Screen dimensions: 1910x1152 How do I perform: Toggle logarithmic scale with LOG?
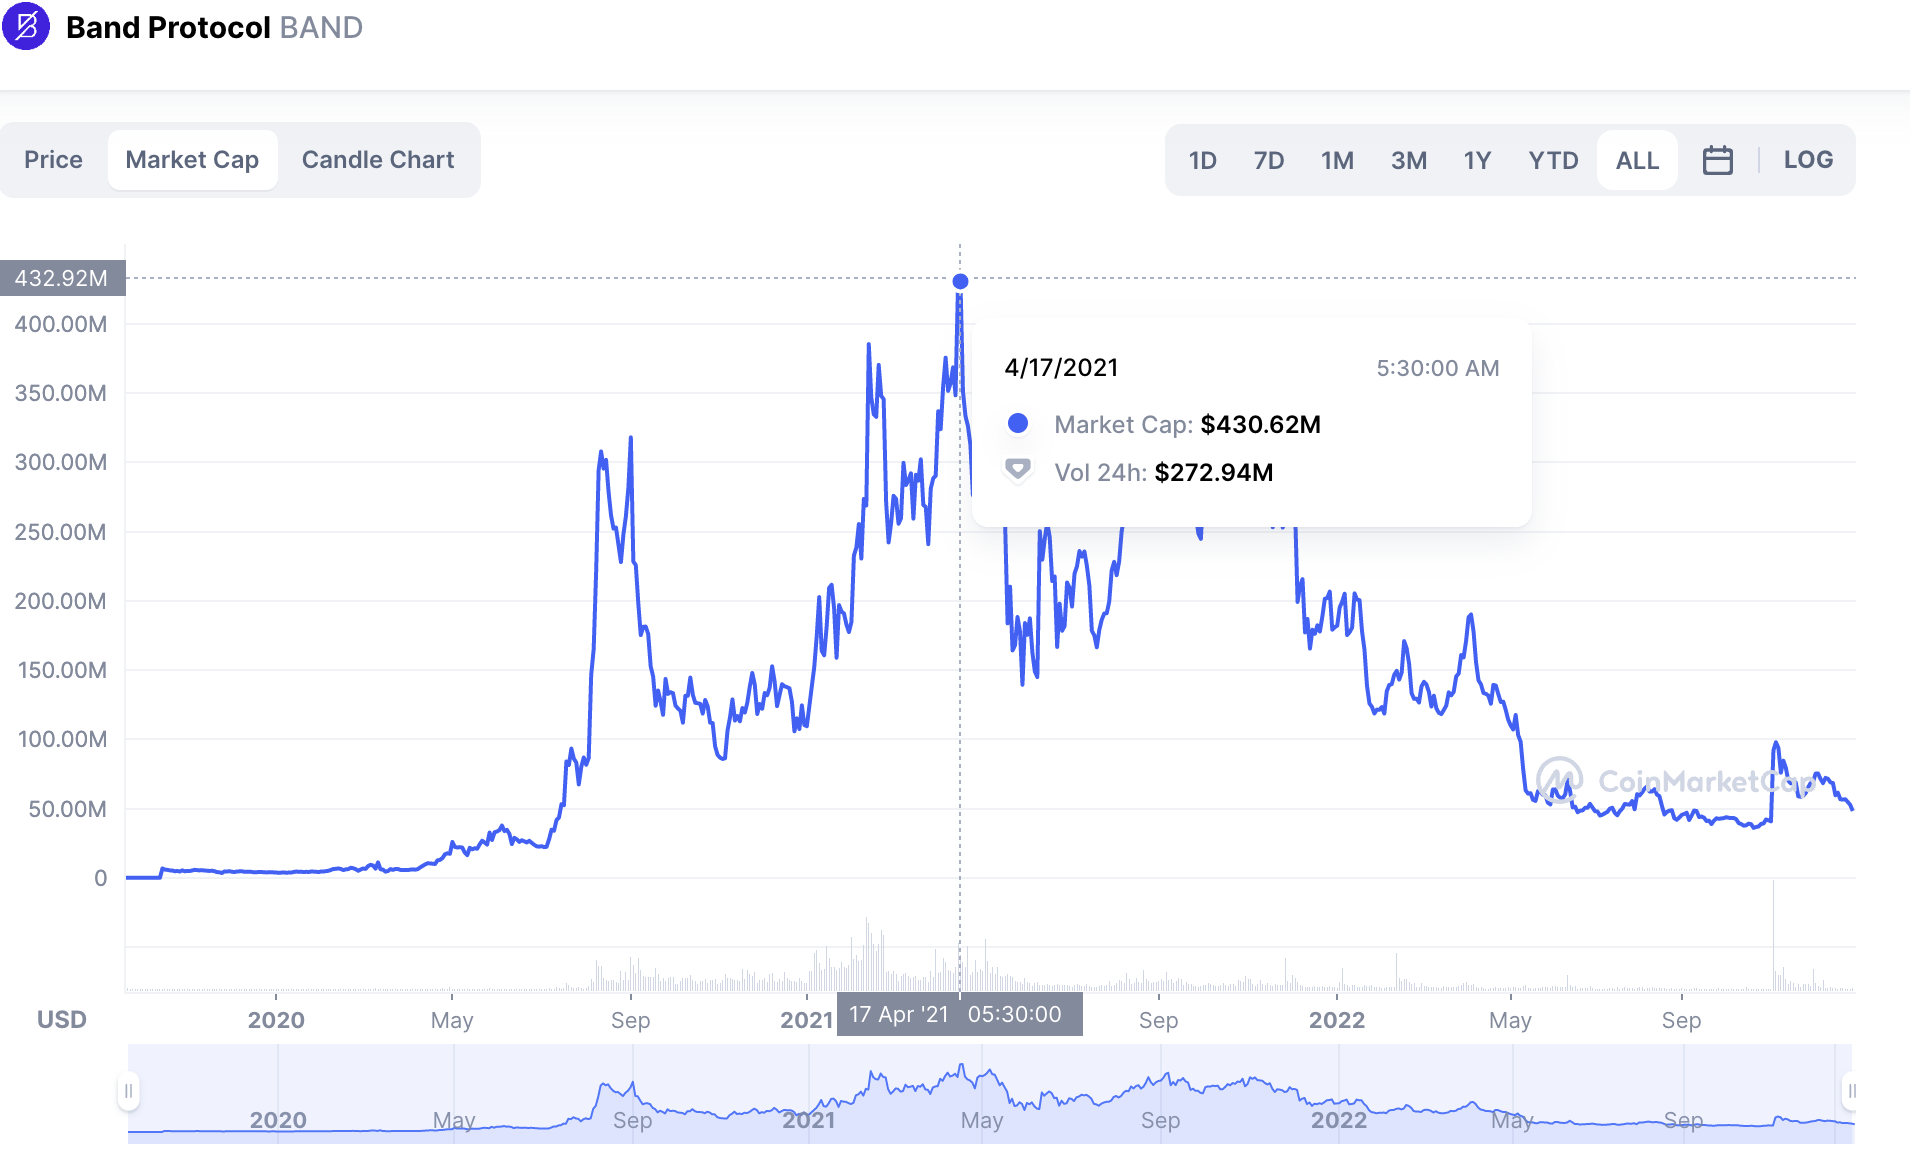pos(1807,159)
